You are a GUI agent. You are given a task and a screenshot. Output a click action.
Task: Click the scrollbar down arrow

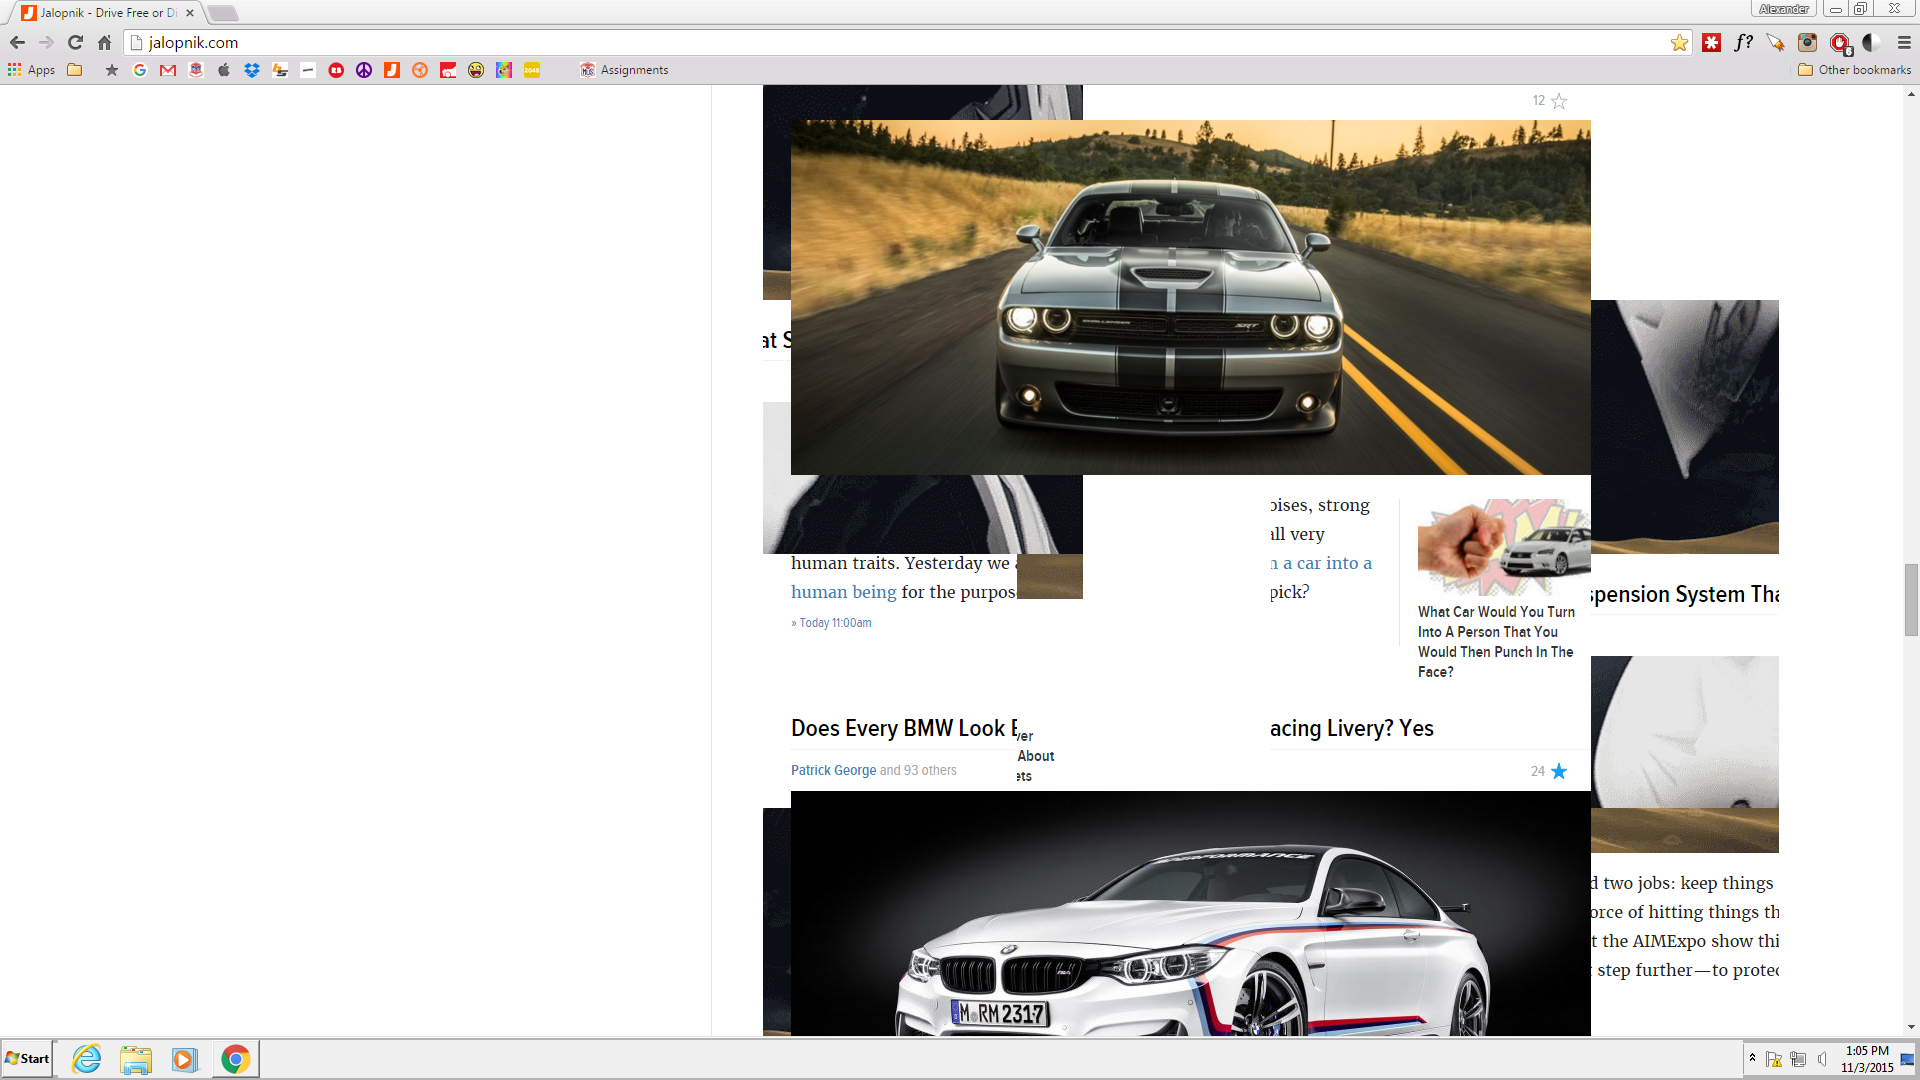click(1911, 1027)
